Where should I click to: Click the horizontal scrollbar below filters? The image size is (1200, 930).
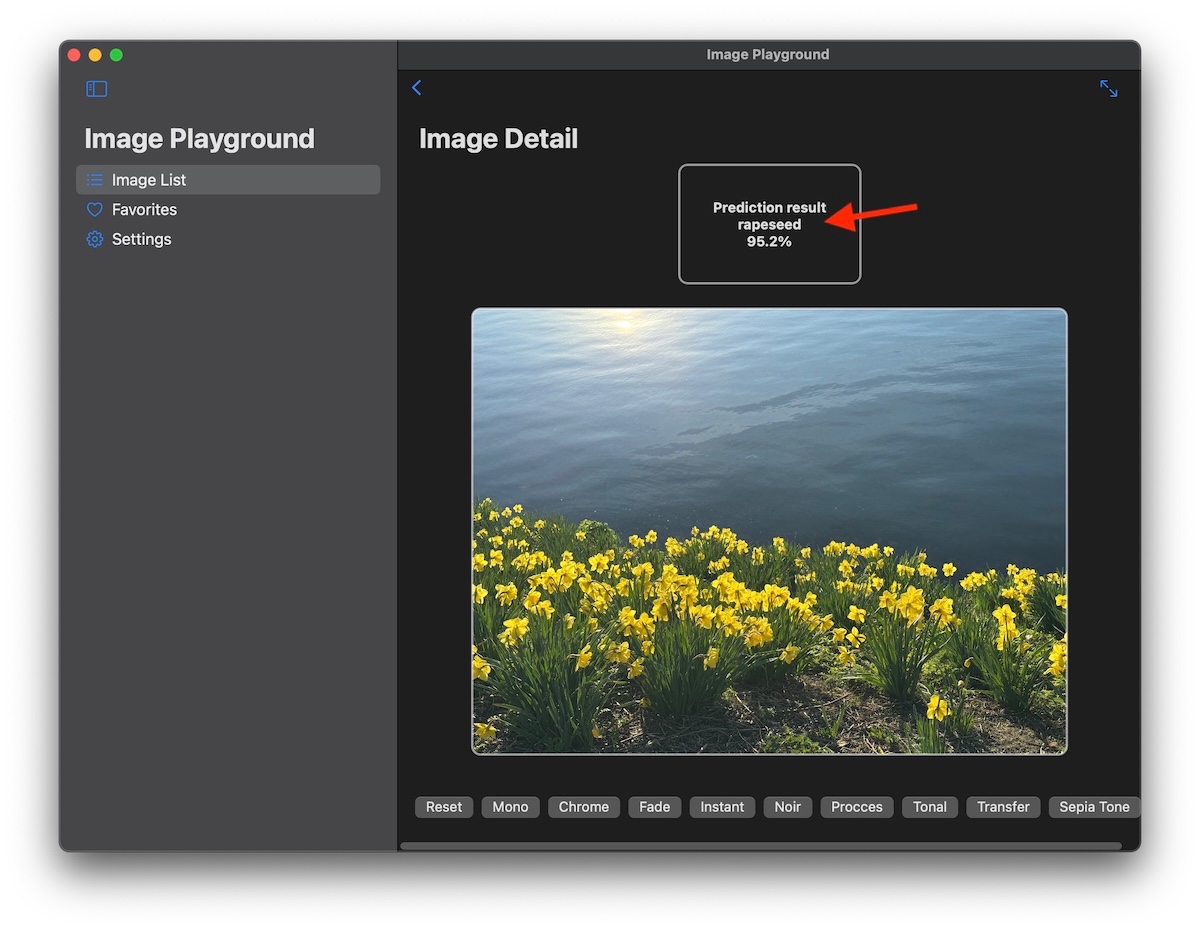pos(760,846)
